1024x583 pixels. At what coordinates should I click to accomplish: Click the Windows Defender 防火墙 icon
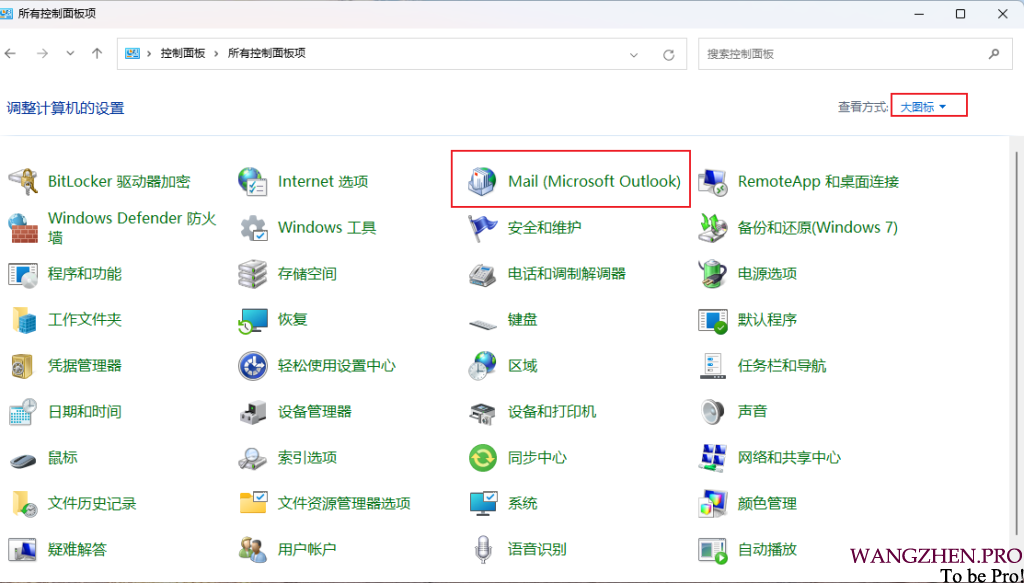(x=23, y=227)
